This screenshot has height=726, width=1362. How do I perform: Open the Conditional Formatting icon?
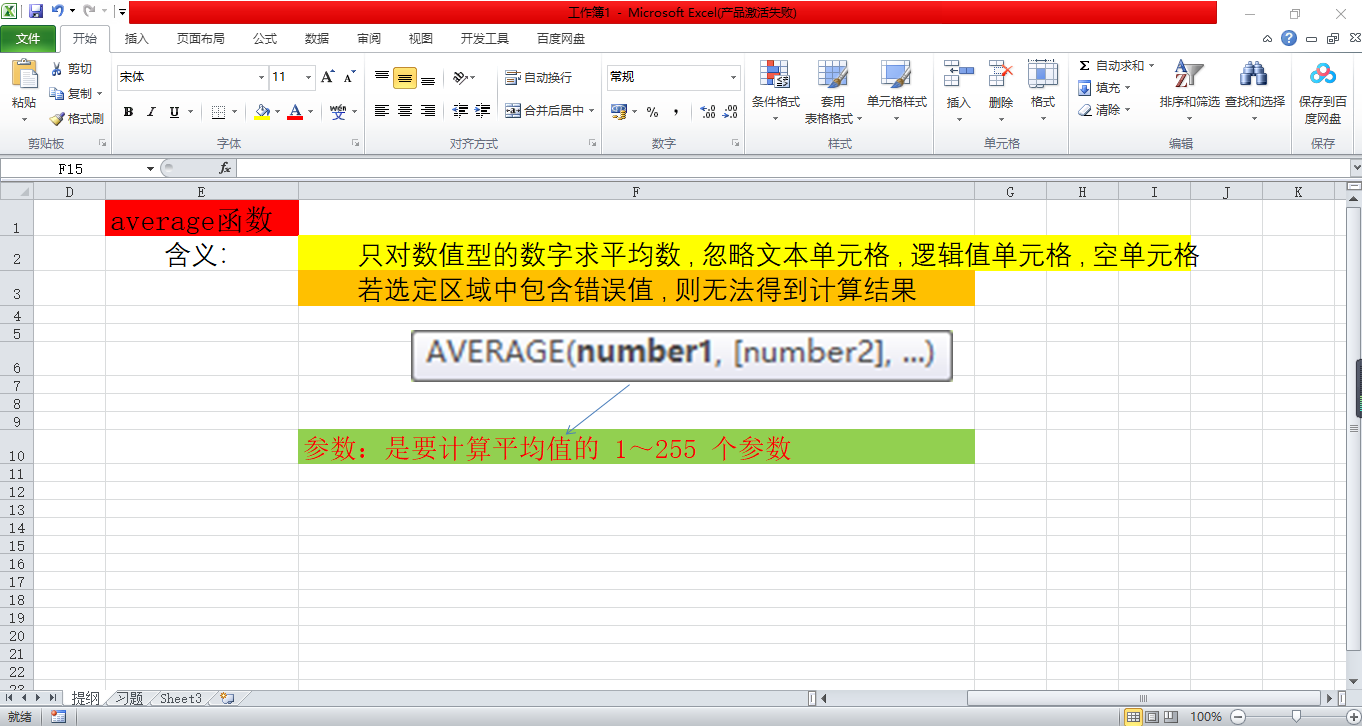pyautogui.click(x=775, y=74)
